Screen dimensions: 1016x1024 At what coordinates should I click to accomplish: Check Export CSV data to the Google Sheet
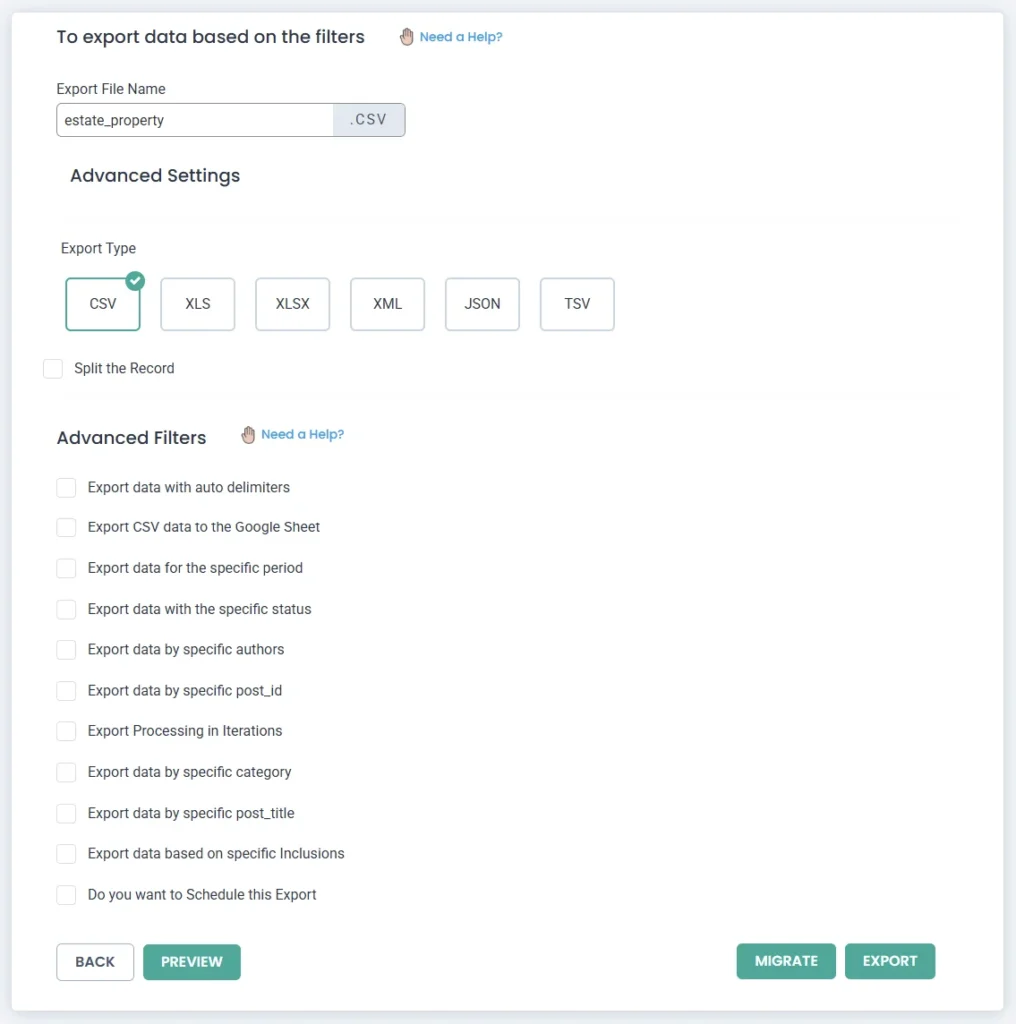(67, 527)
